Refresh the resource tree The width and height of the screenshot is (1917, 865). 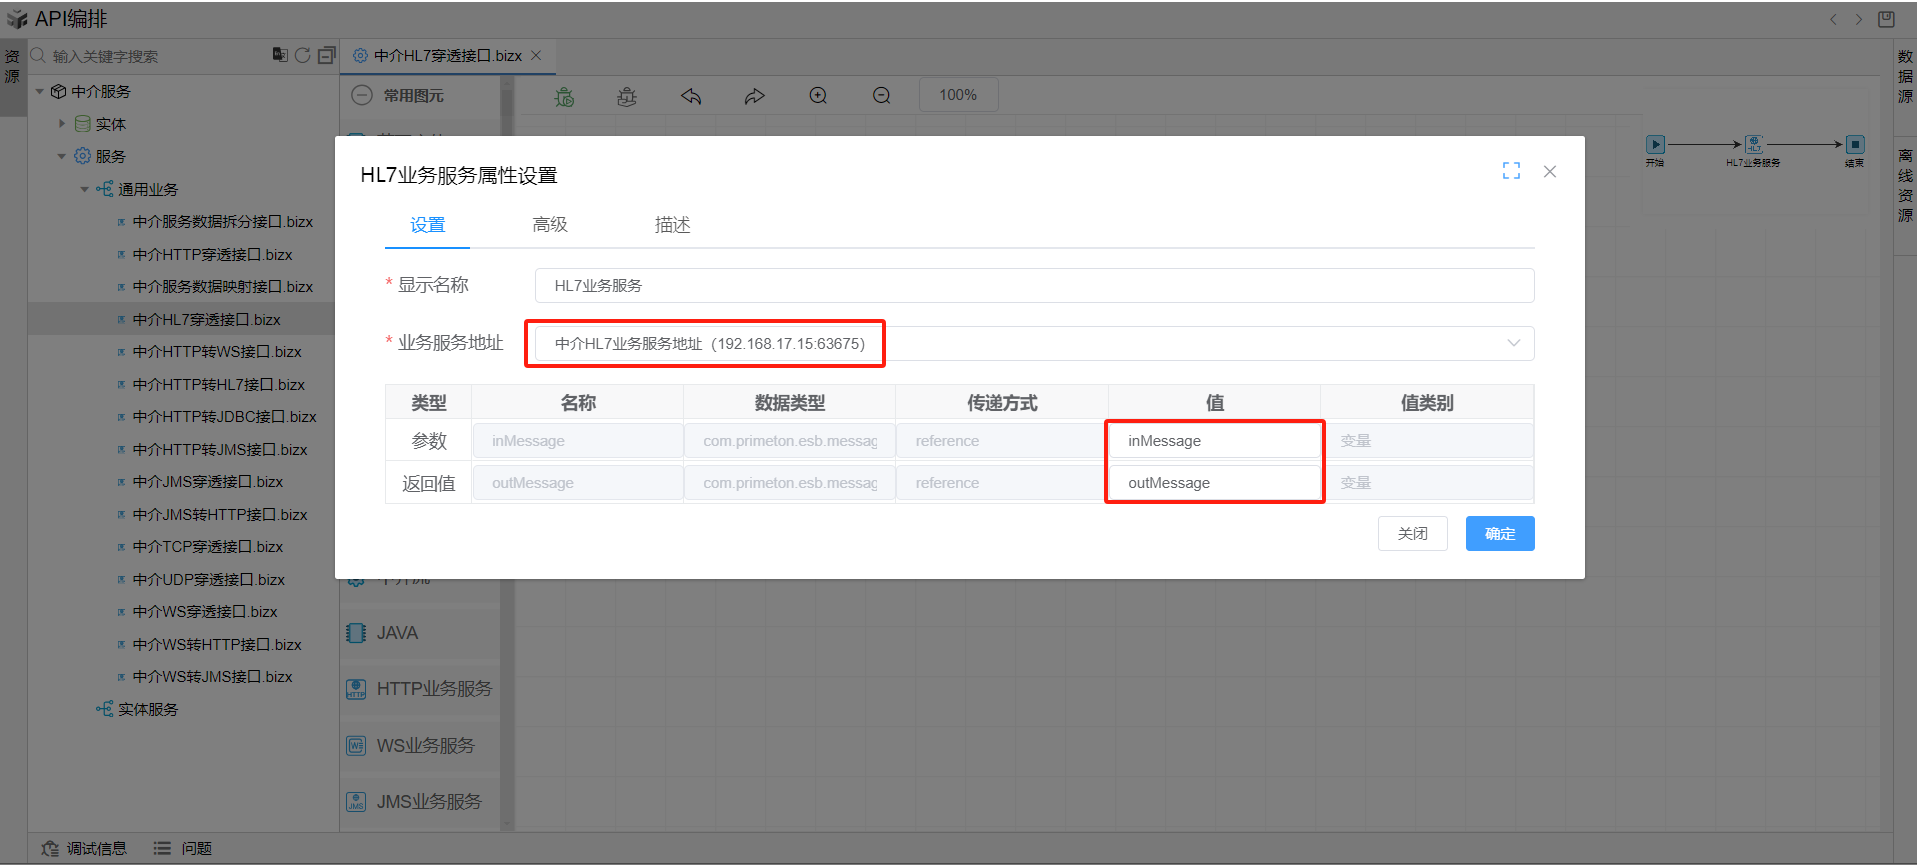pyautogui.click(x=302, y=55)
